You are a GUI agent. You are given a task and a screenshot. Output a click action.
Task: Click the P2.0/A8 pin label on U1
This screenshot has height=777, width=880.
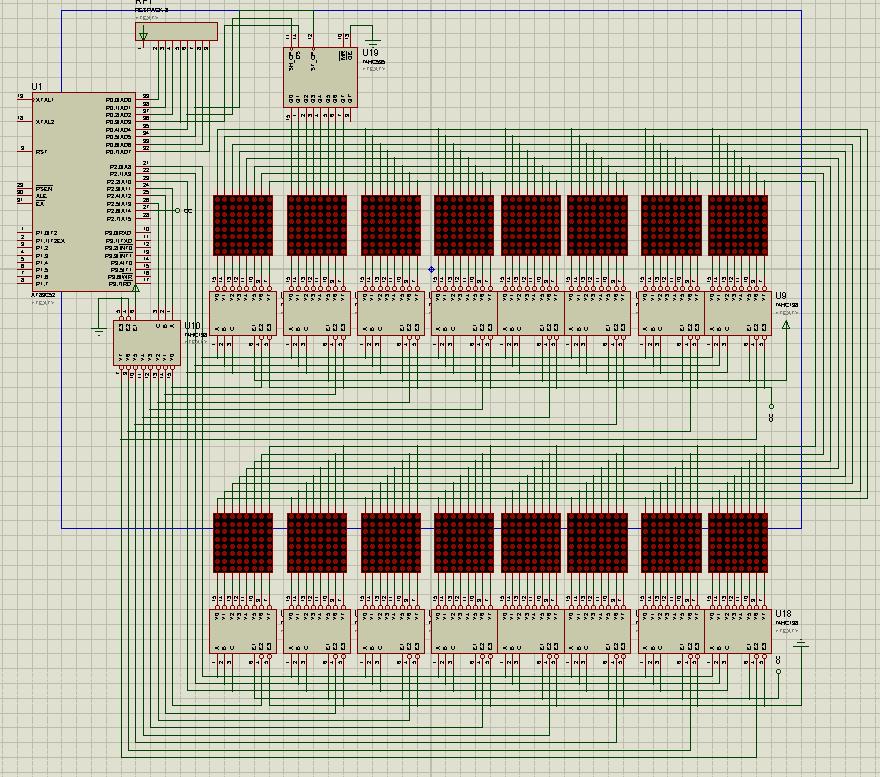120,167
